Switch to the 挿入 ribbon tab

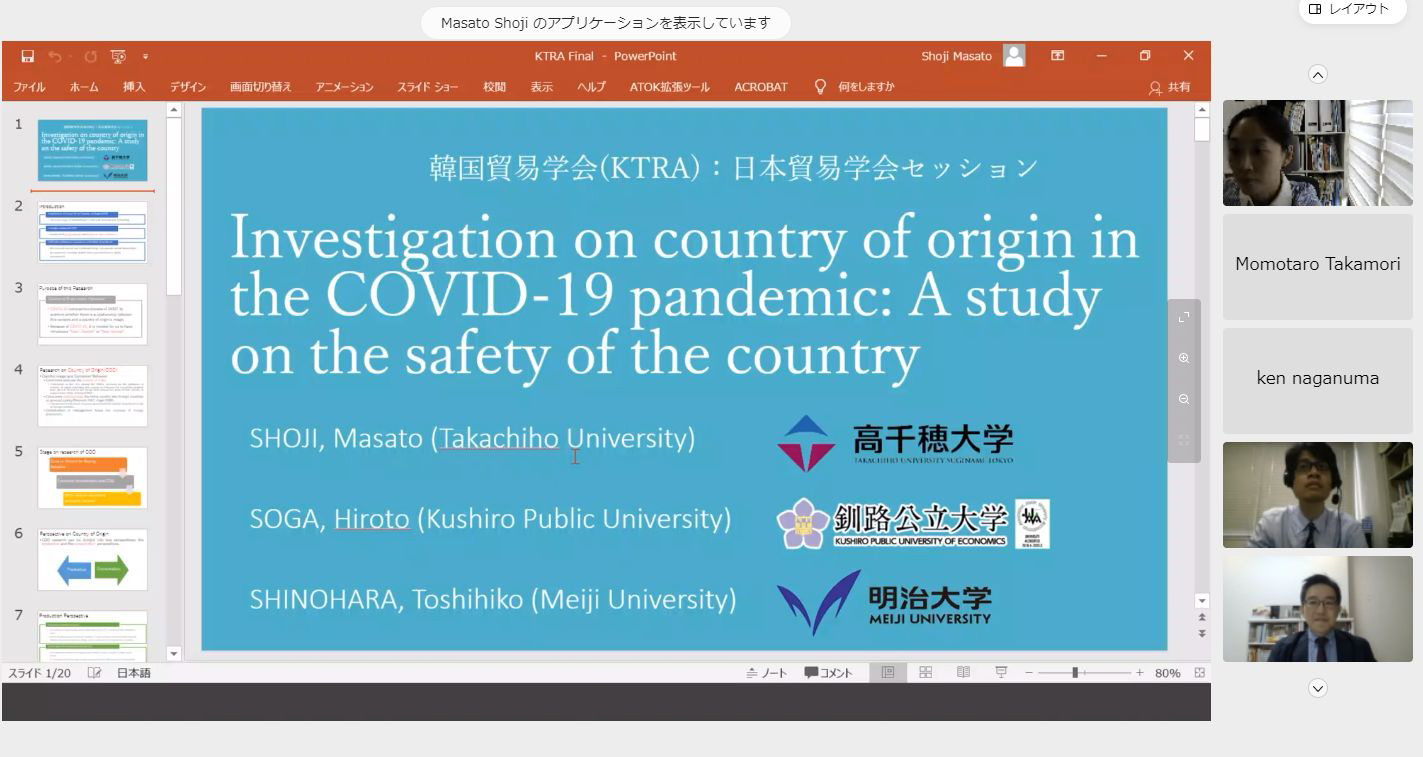tap(134, 87)
